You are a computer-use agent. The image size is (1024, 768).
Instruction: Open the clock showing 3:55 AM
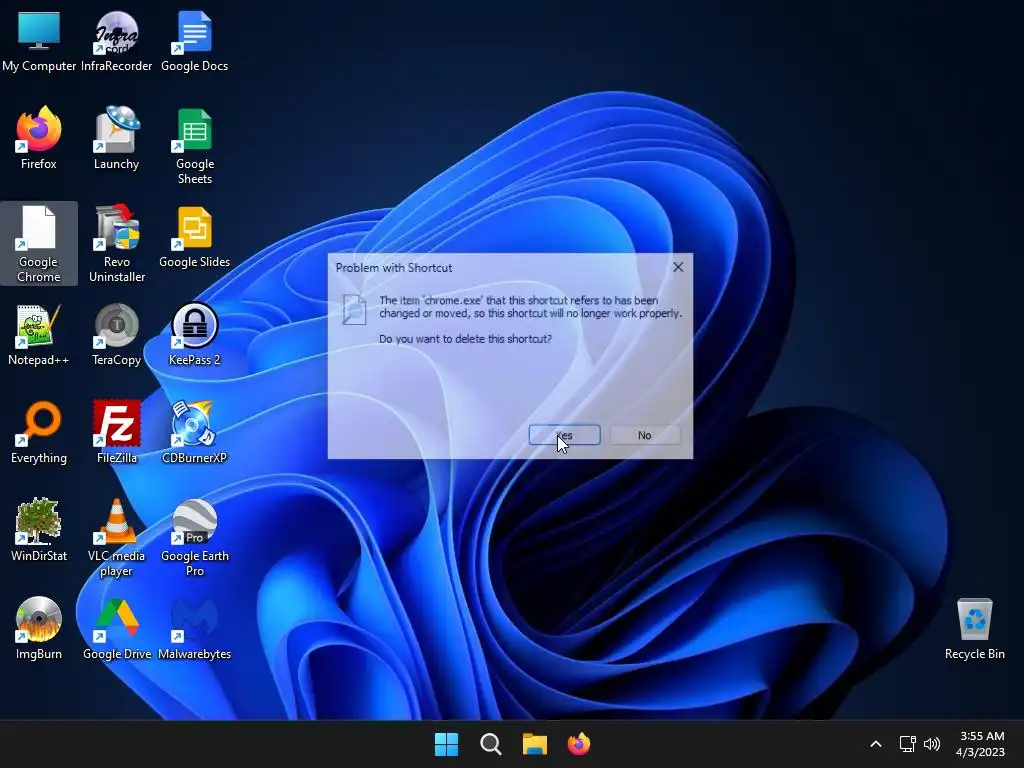click(x=980, y=744)
